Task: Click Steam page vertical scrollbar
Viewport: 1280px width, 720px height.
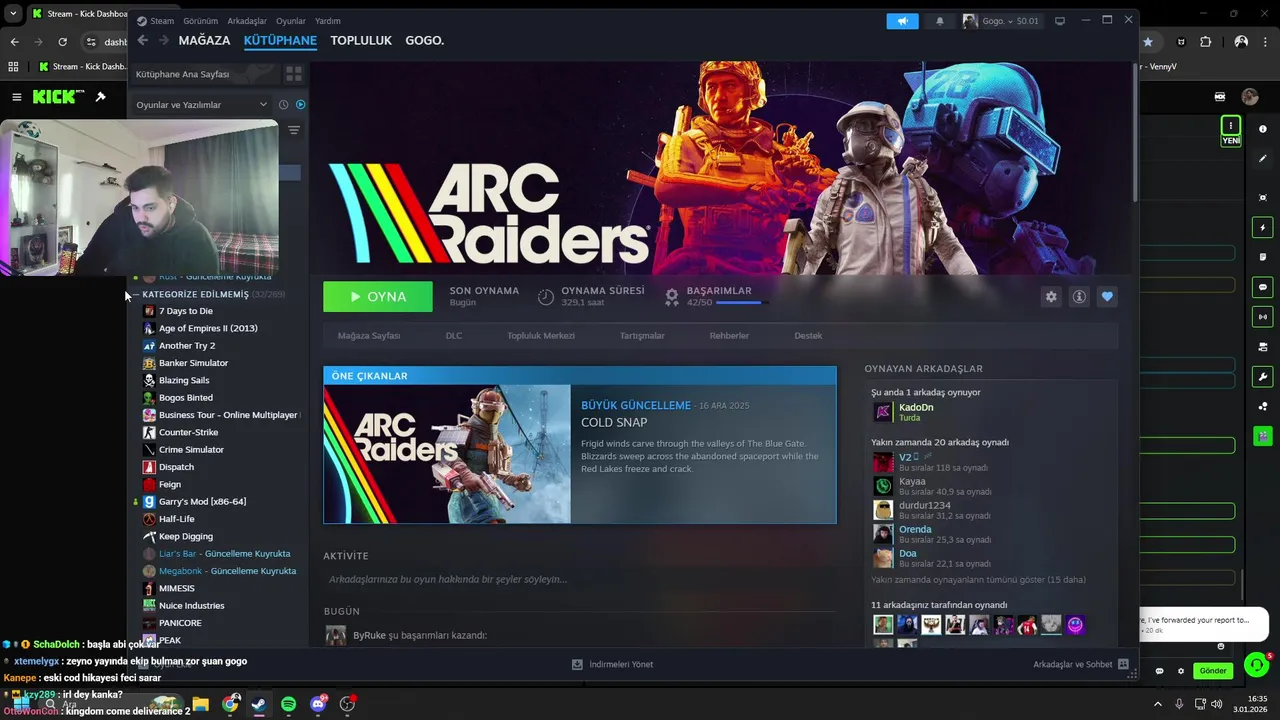Action: tap(1134, 130)
